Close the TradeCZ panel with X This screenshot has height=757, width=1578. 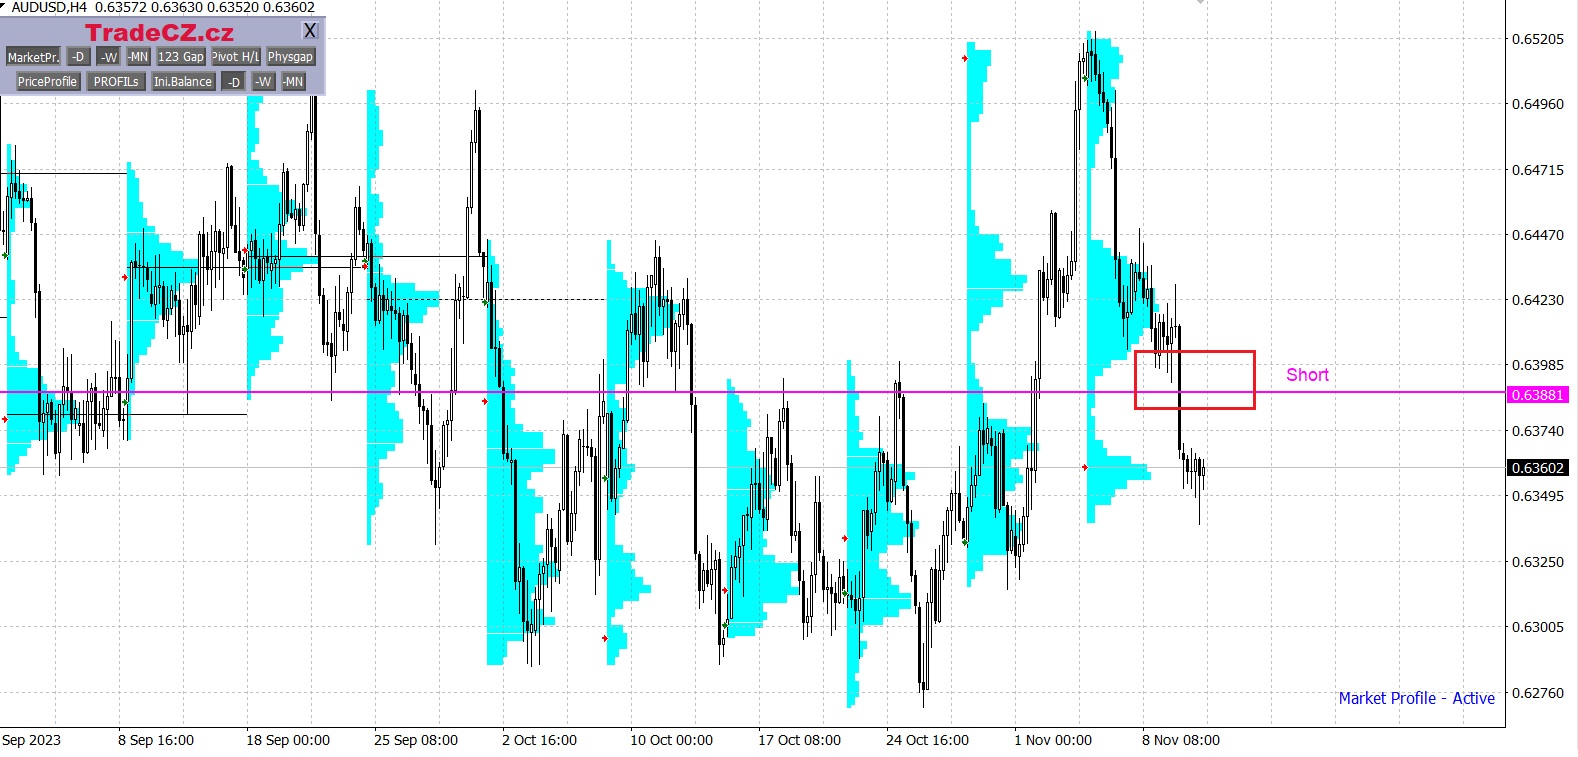[310, 31]
